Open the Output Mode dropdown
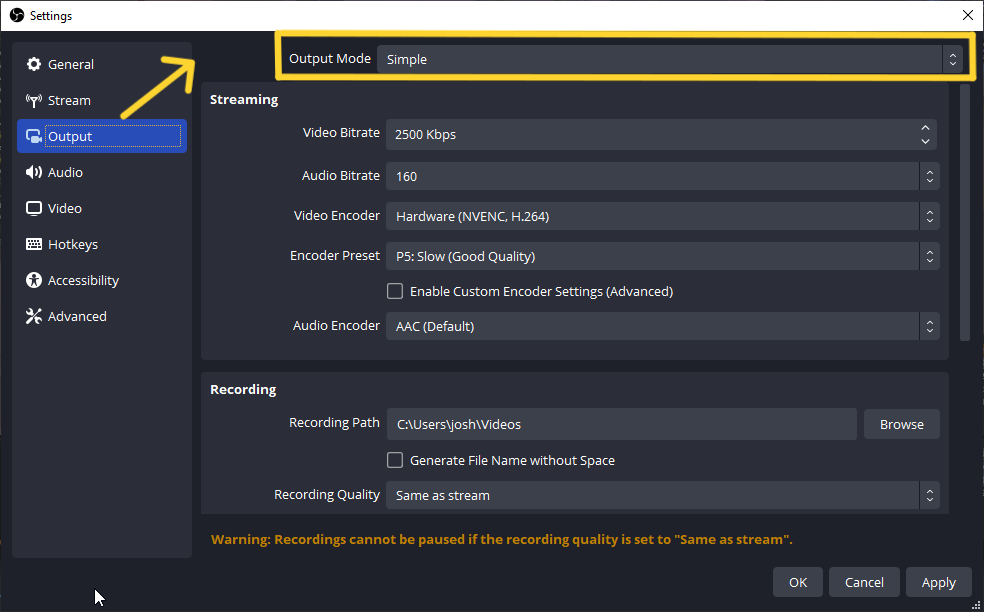 (670, 59)
